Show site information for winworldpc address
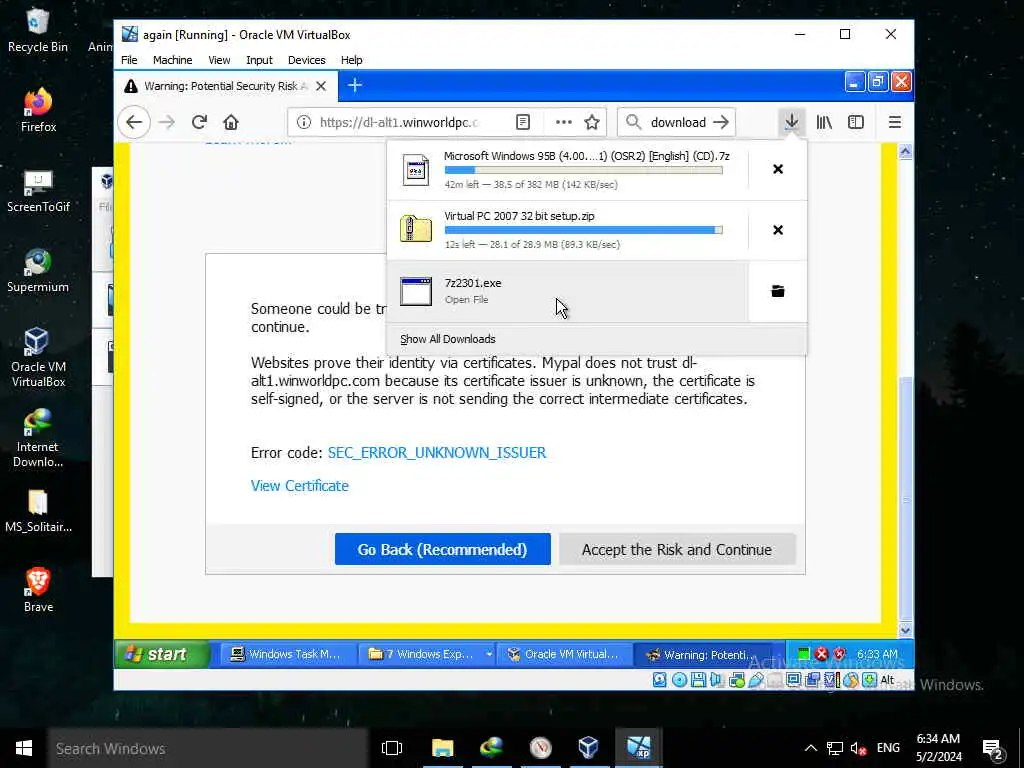The height and width of the screenshot is (768, 1024). [304, 122]
